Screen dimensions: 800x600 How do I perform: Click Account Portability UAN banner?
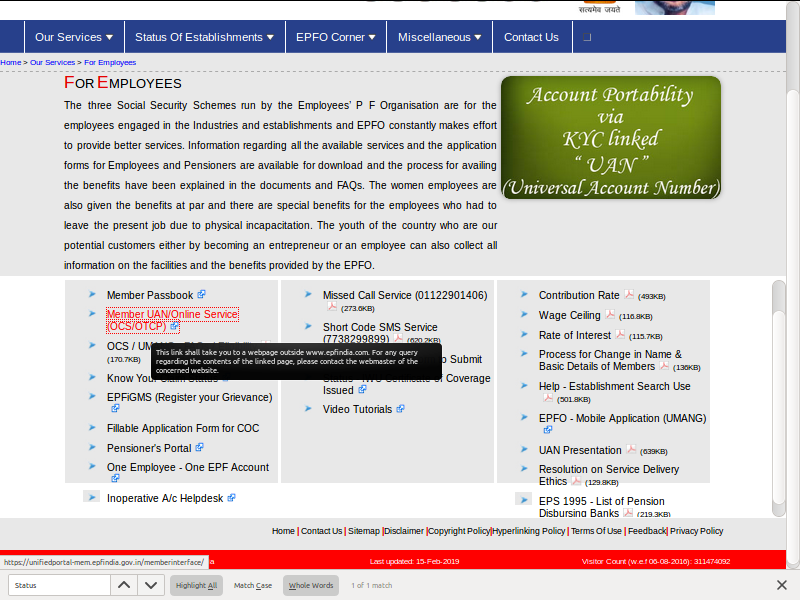610,138
